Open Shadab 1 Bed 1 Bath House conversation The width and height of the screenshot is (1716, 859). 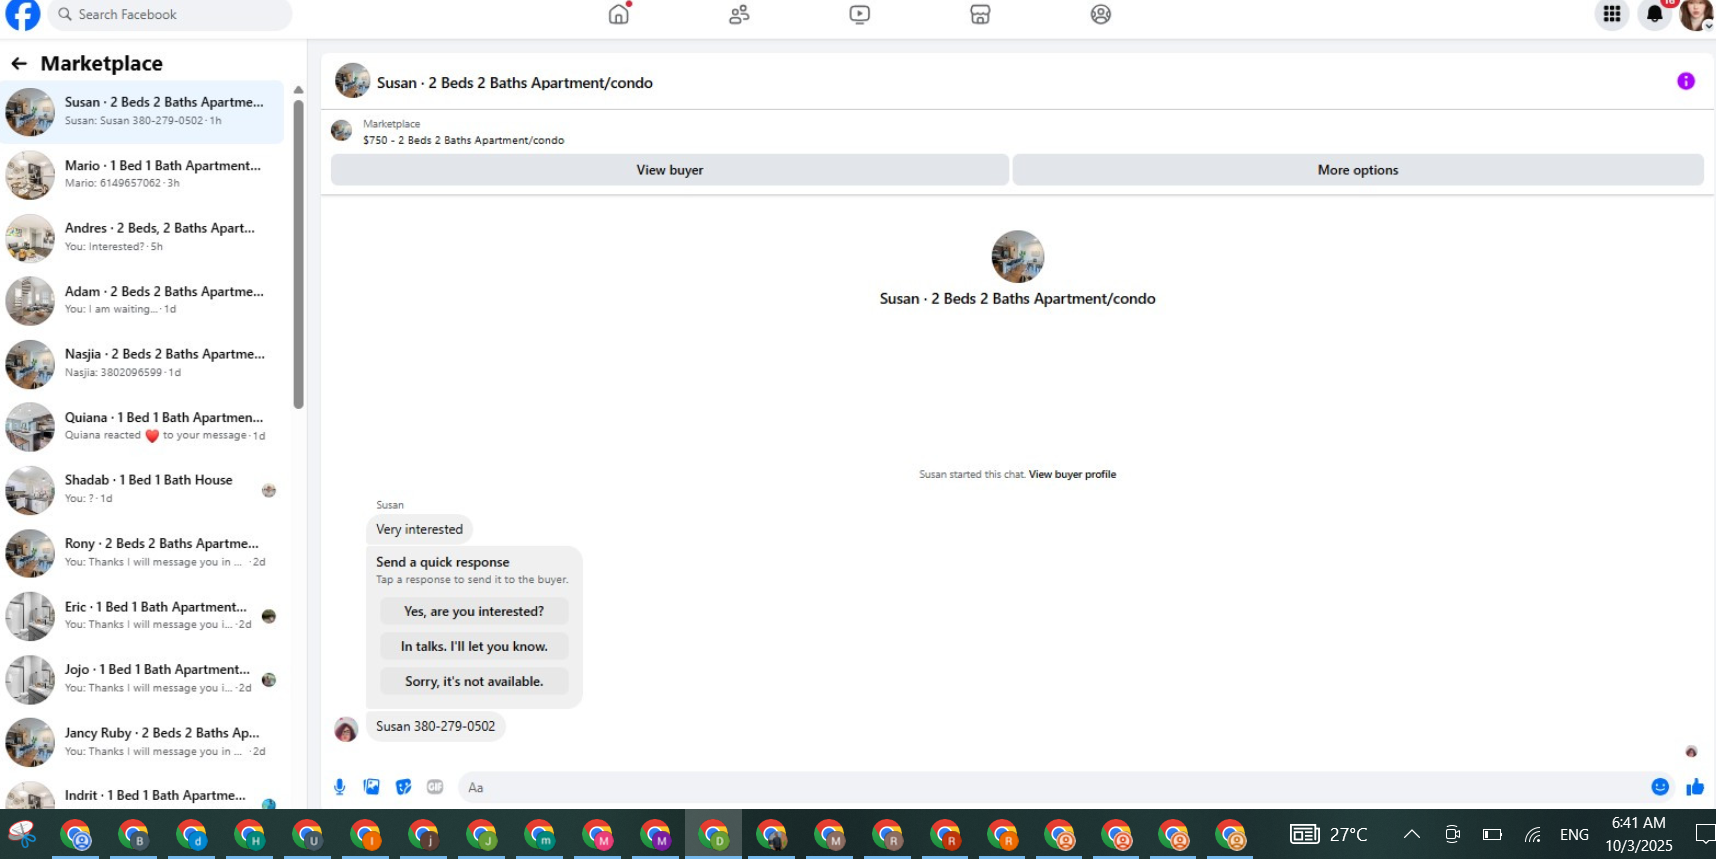click(x=142, y=489)
